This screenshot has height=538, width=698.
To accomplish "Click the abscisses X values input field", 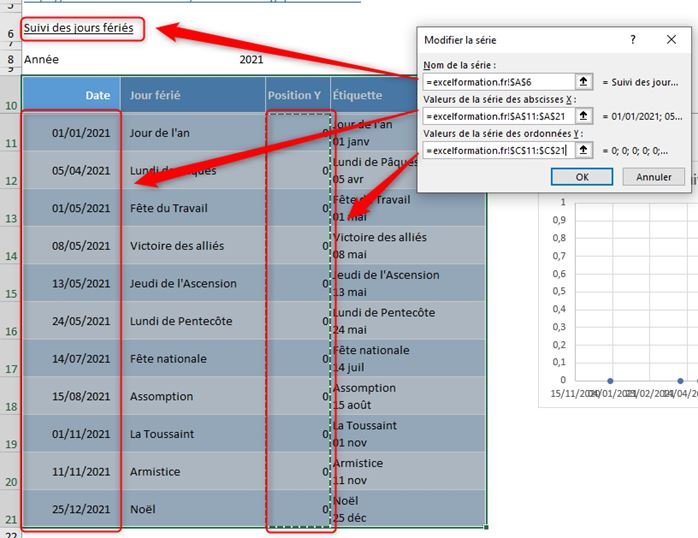I will 498,116.
